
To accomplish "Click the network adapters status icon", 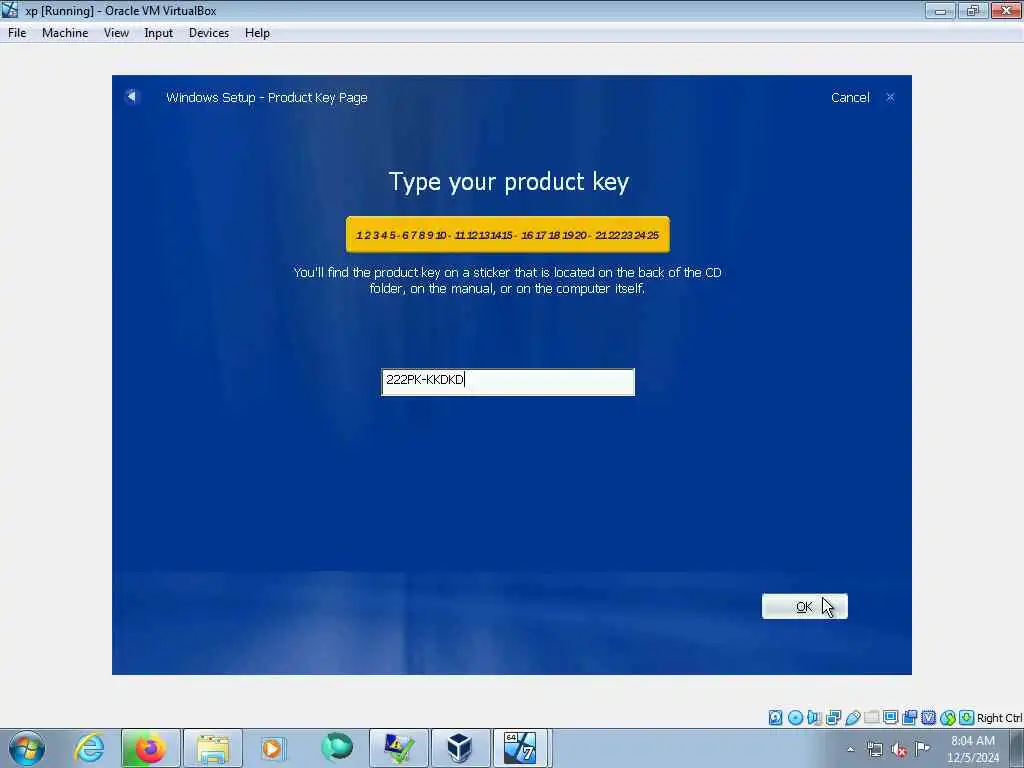I will tap(833, 718).
